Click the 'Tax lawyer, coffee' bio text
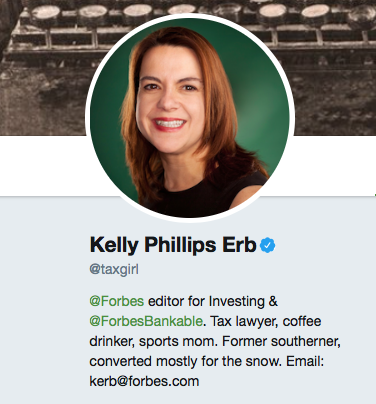376x404 pixels. click(x=266, y=321)
